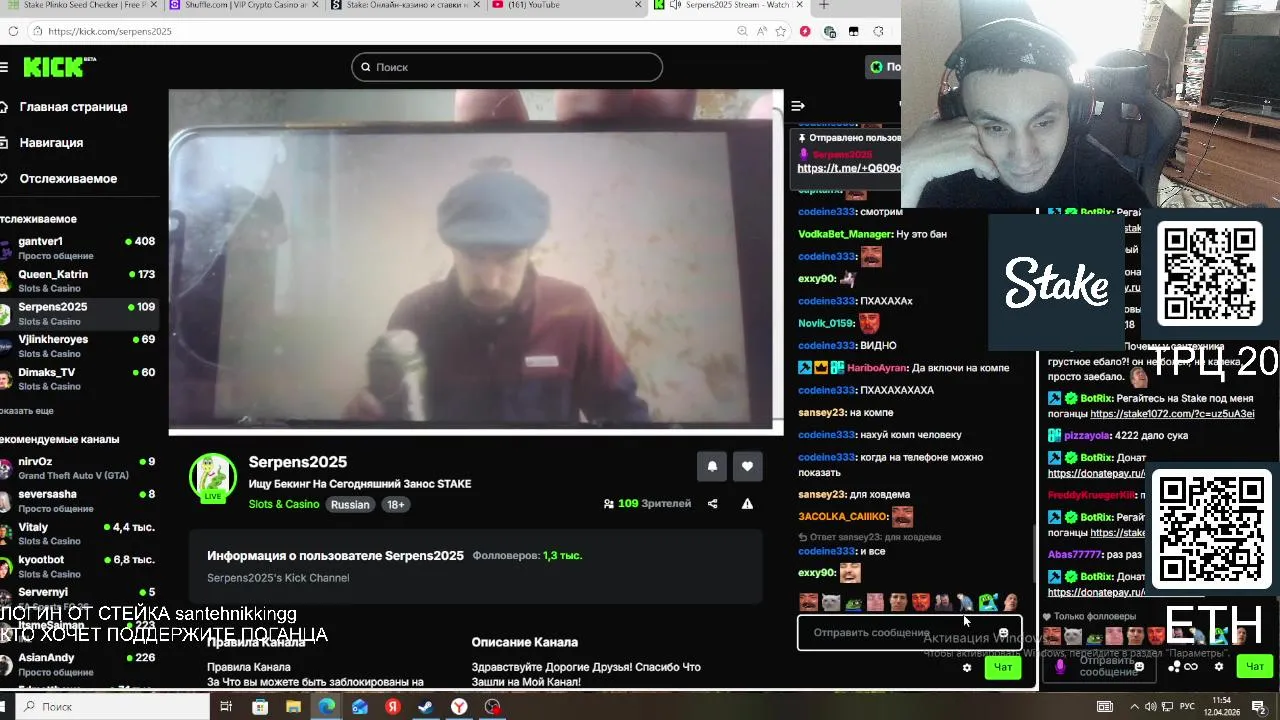Open Task View on taskbar

(226, 706)
